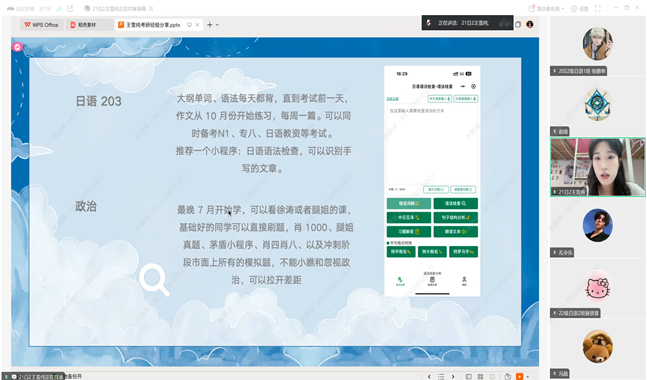Click the copy window icon next to speaker banner
This screenshot has height=380, width=647.
[518, 24]
